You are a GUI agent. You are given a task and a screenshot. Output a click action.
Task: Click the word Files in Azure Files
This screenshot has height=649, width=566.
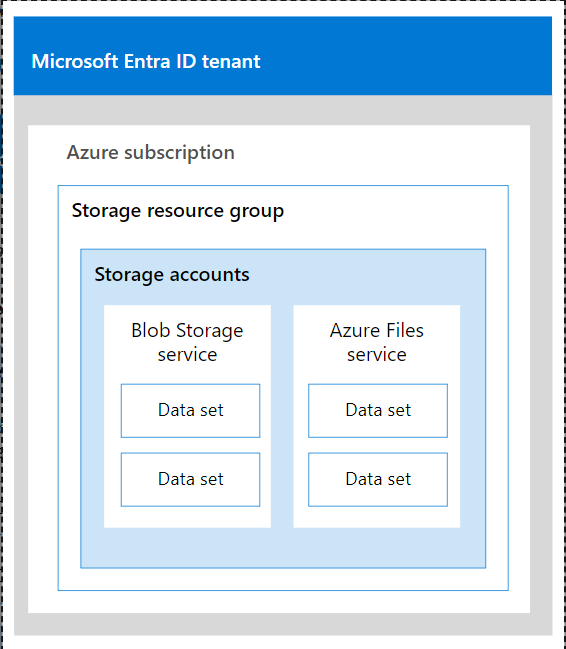405,330
